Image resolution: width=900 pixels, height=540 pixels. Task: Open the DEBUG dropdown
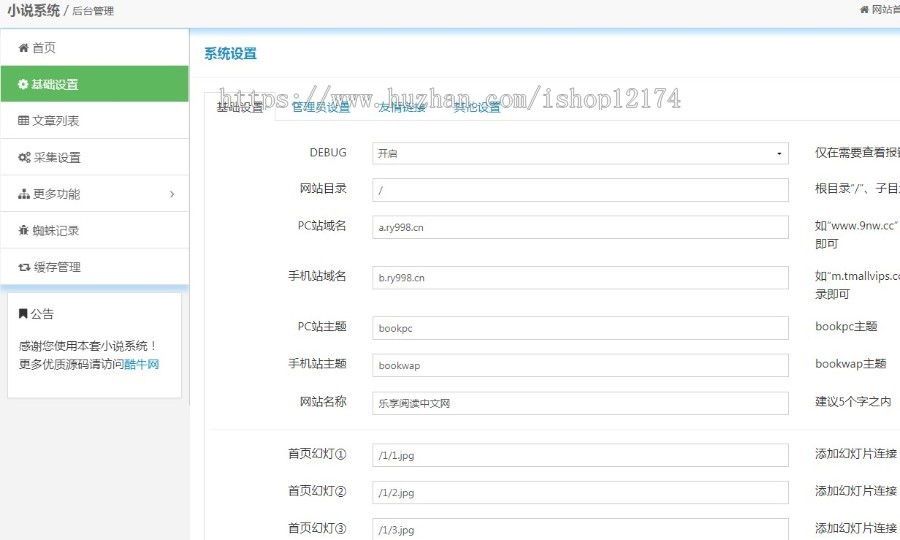click(580, 153)
